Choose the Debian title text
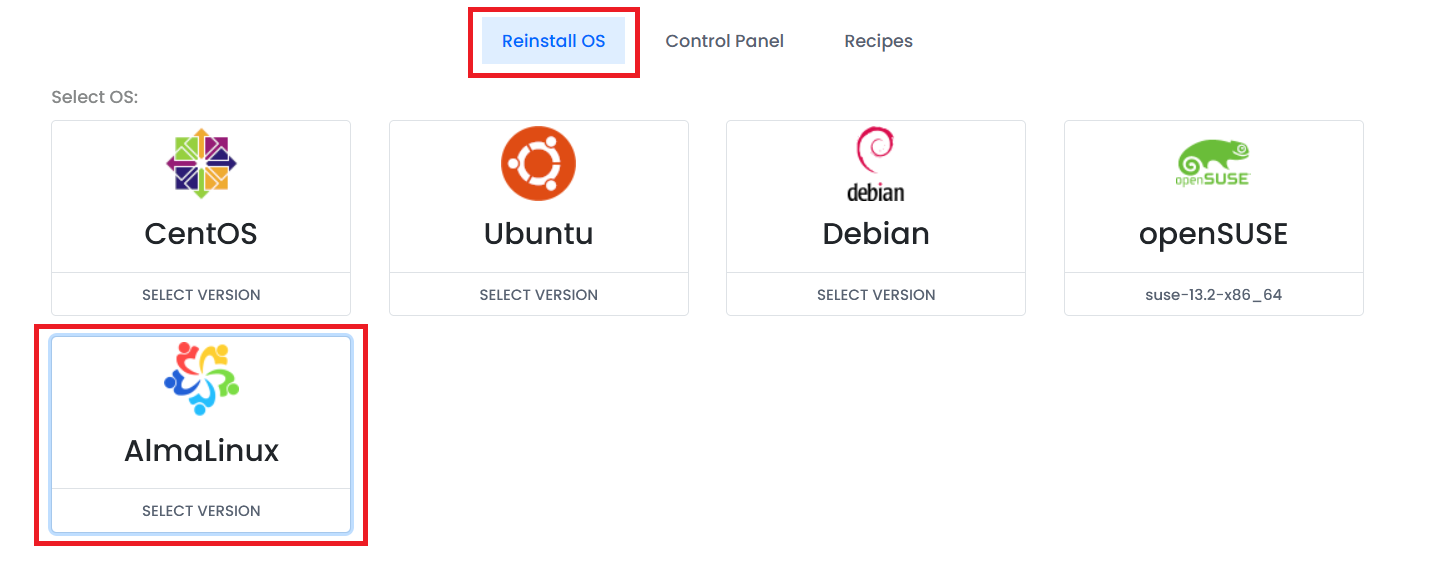 point(876,234)
